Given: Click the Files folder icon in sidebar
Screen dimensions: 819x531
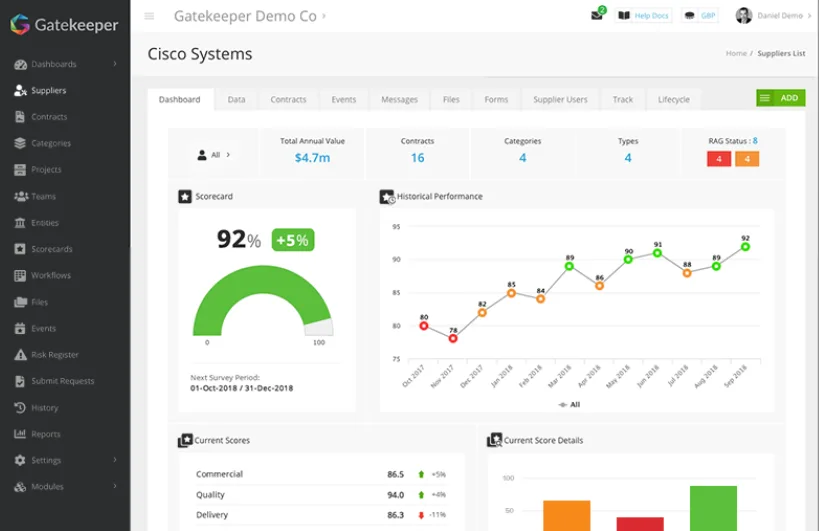Looking at the screenshot, I should [20, 302].
